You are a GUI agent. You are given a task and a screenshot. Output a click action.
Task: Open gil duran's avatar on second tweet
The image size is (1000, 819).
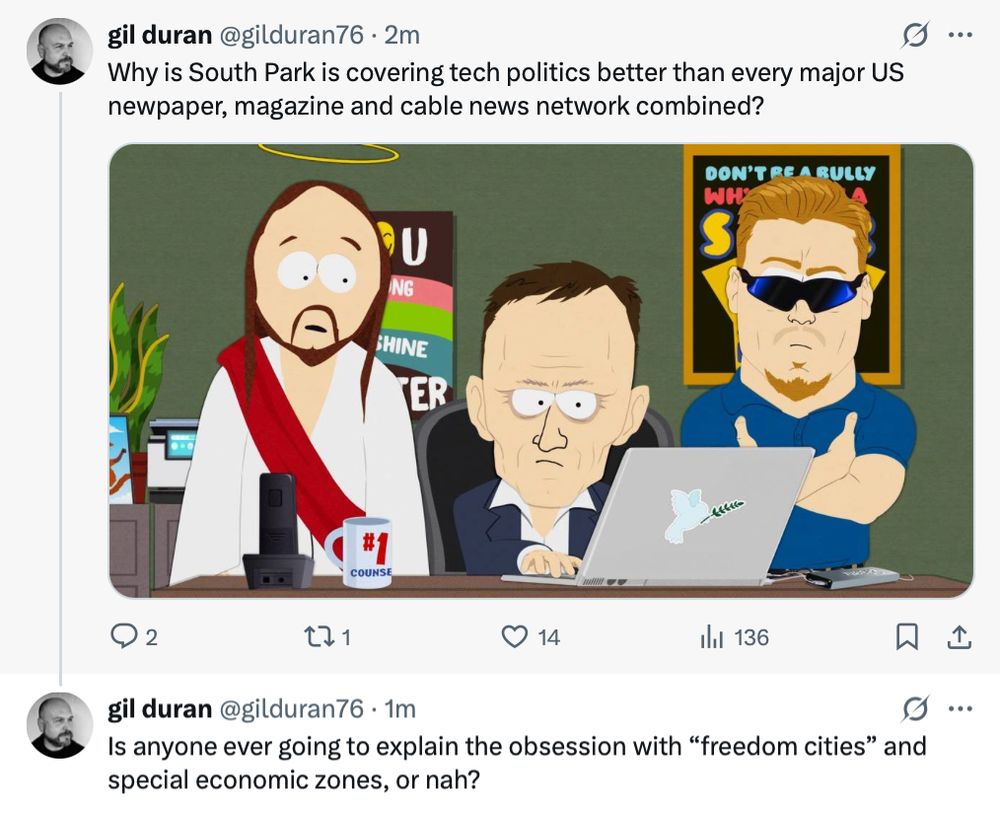pos(60,725)
